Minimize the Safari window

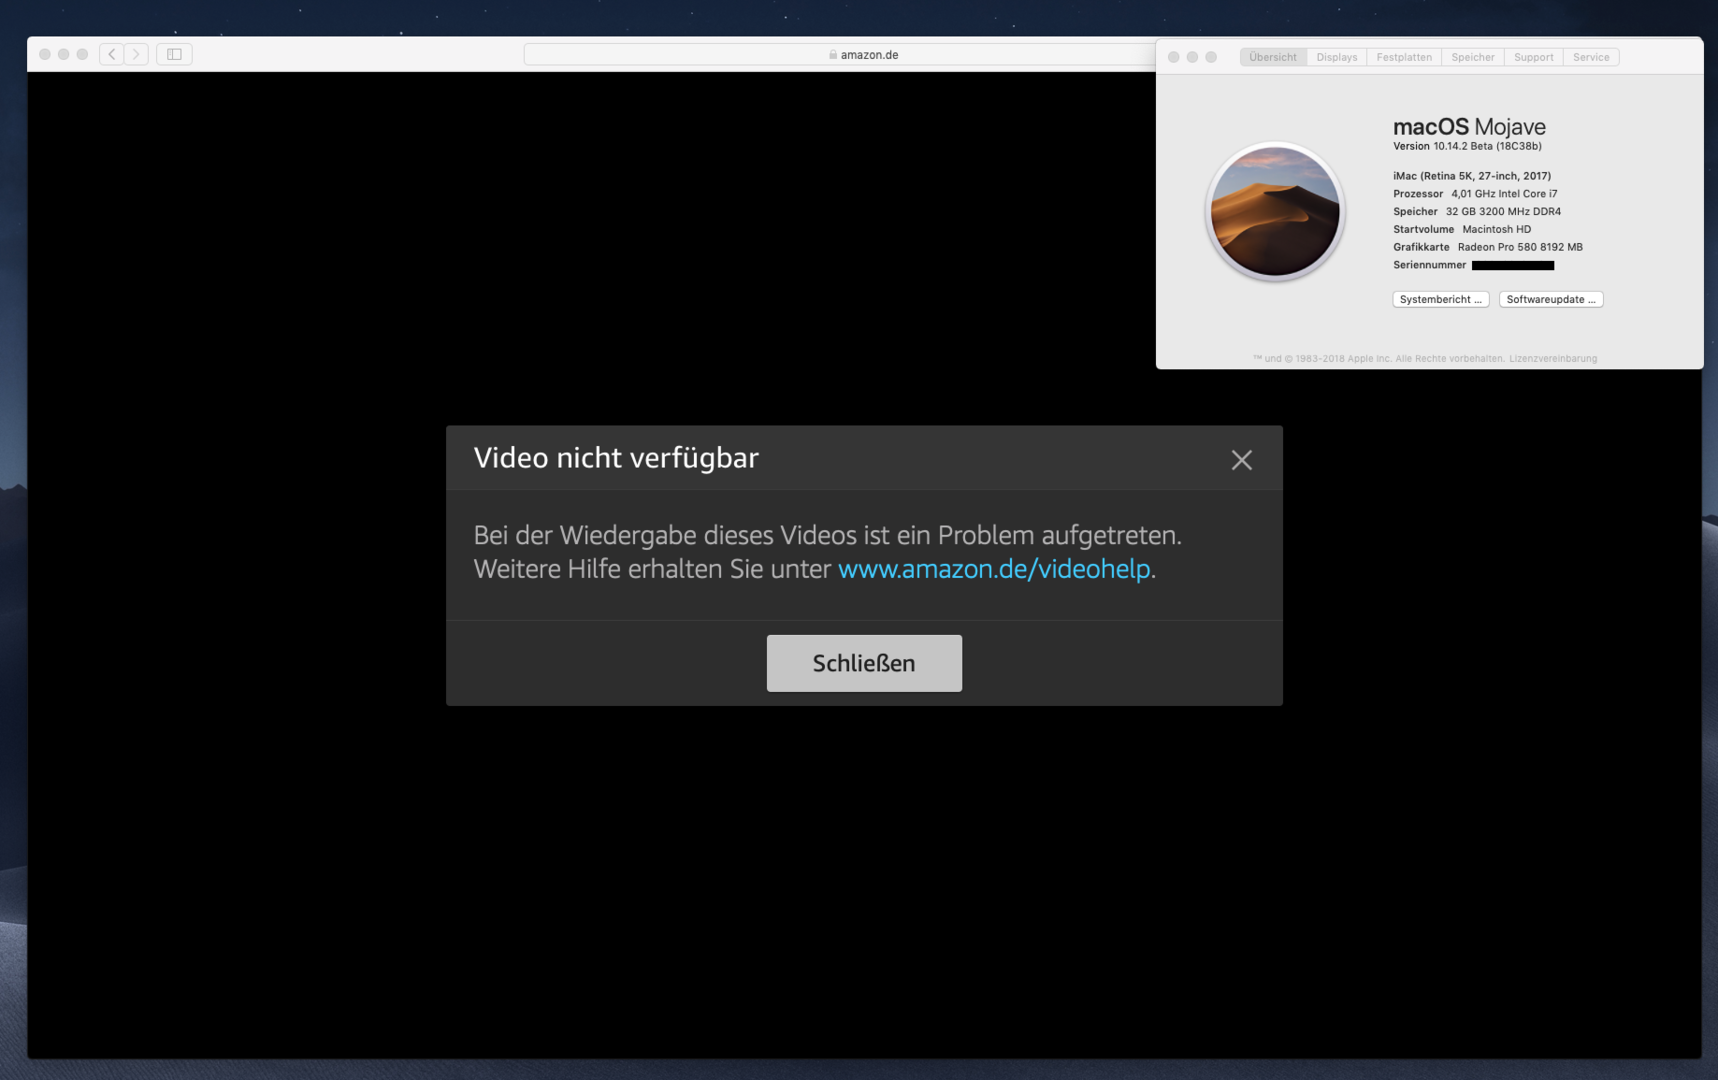click(64, 54)
